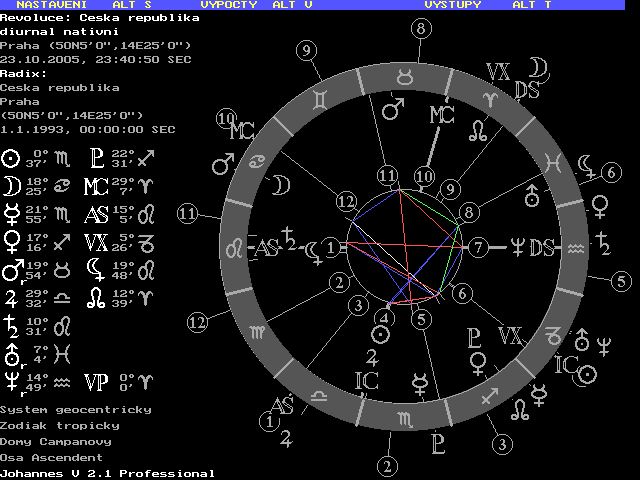The image size is (640, 480).
Task: Click the outer house 11 marker on the left
Action: (x=187, y=213)
